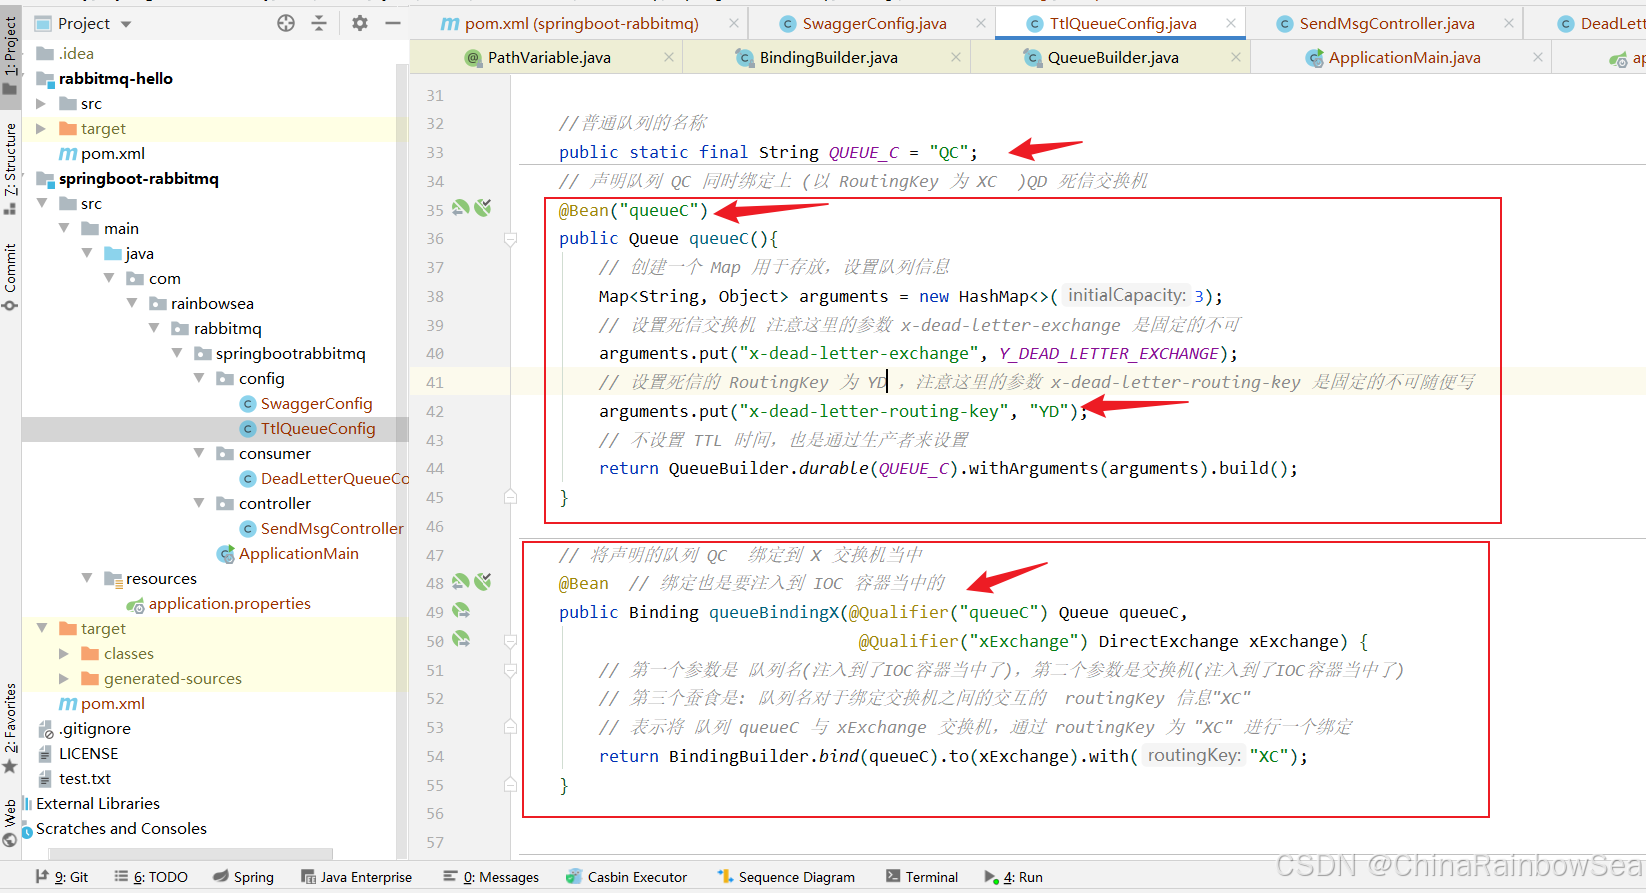
Task: Expand the classes folder
Action: coord(64,653)
